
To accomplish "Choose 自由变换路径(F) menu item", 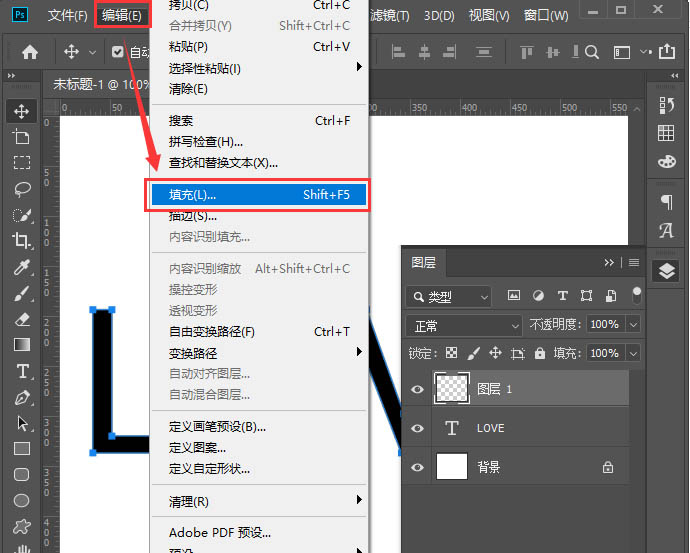I will pos(259,331).
